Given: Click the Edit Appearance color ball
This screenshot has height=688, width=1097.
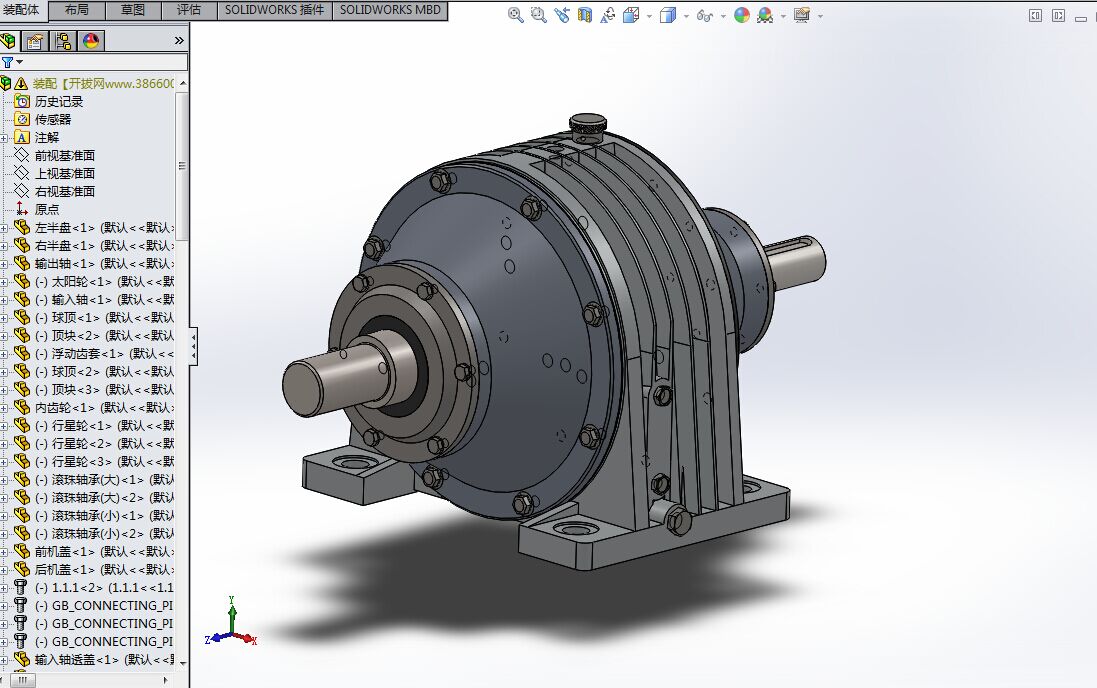Looking at the screenshot, I should [741, 15].
